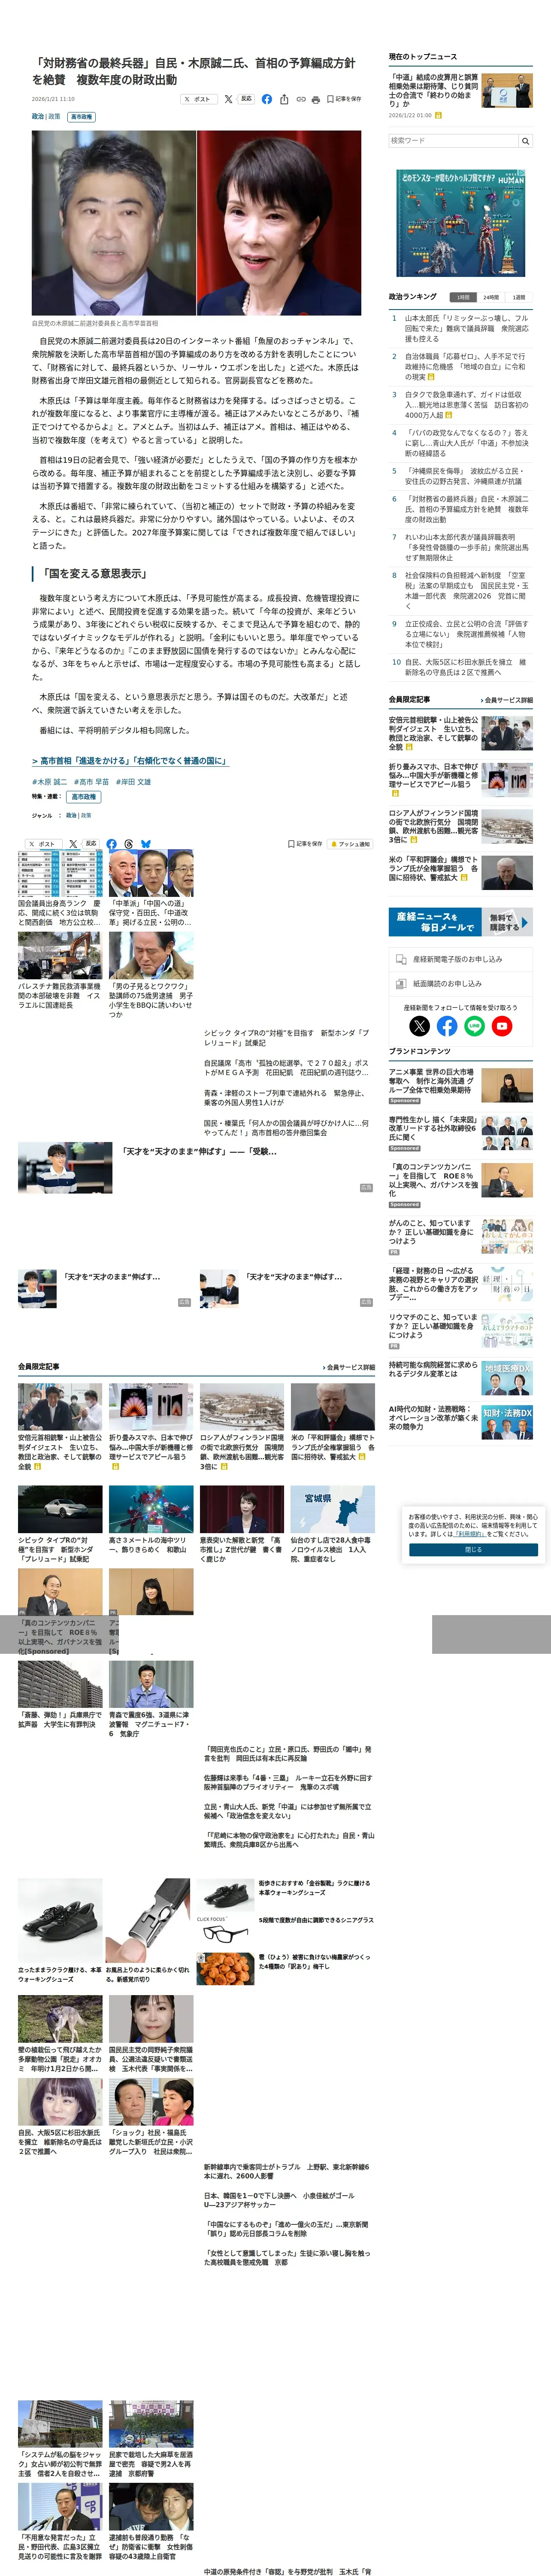The width and height of the screenshot is (551, 2576).
Task: Click the 反応 button under the article headline
Action: [246, 100]
